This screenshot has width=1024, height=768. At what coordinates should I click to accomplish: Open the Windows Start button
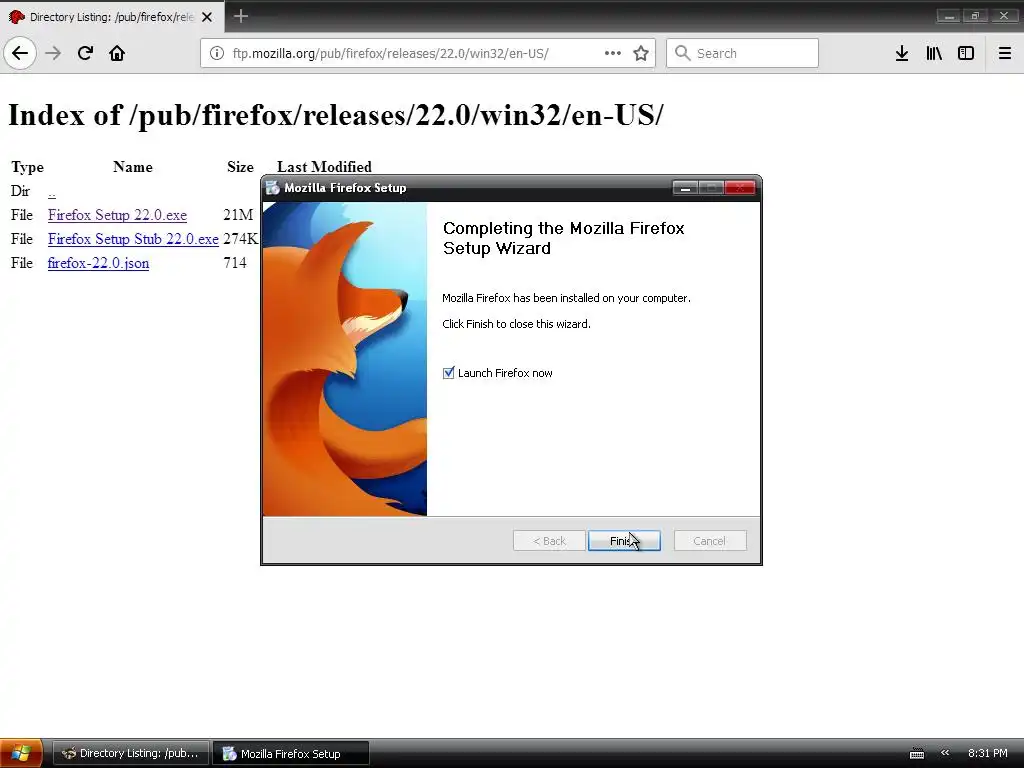tap(21, 753)
